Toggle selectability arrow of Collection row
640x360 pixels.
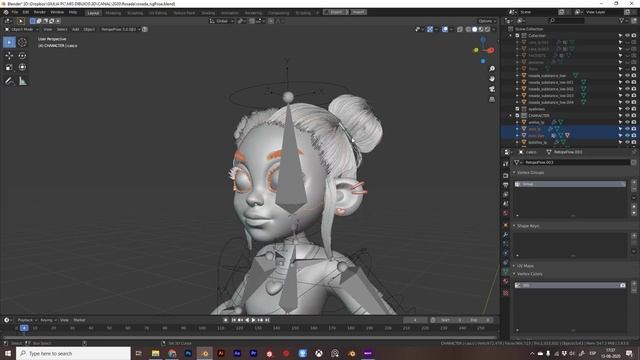(x=620, y=36)
